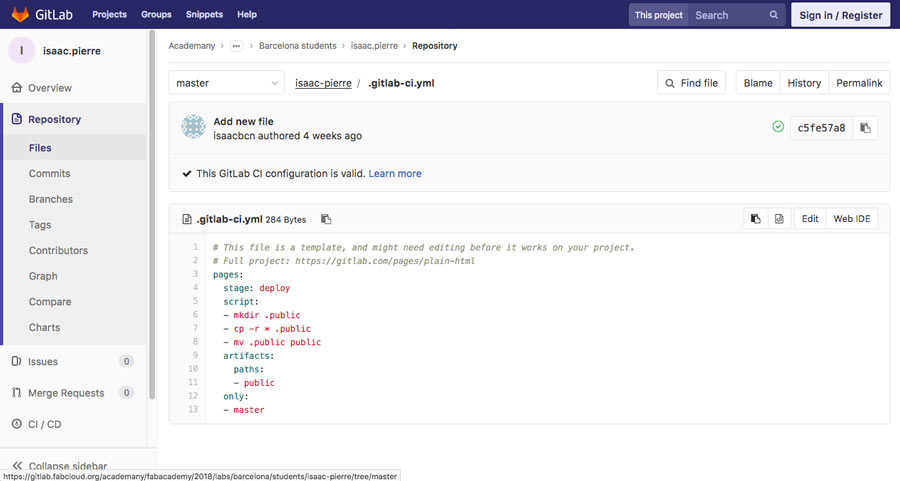Copy source using icon left of Open raw
This screenshot has width=900, height=481.
point(756,219)
